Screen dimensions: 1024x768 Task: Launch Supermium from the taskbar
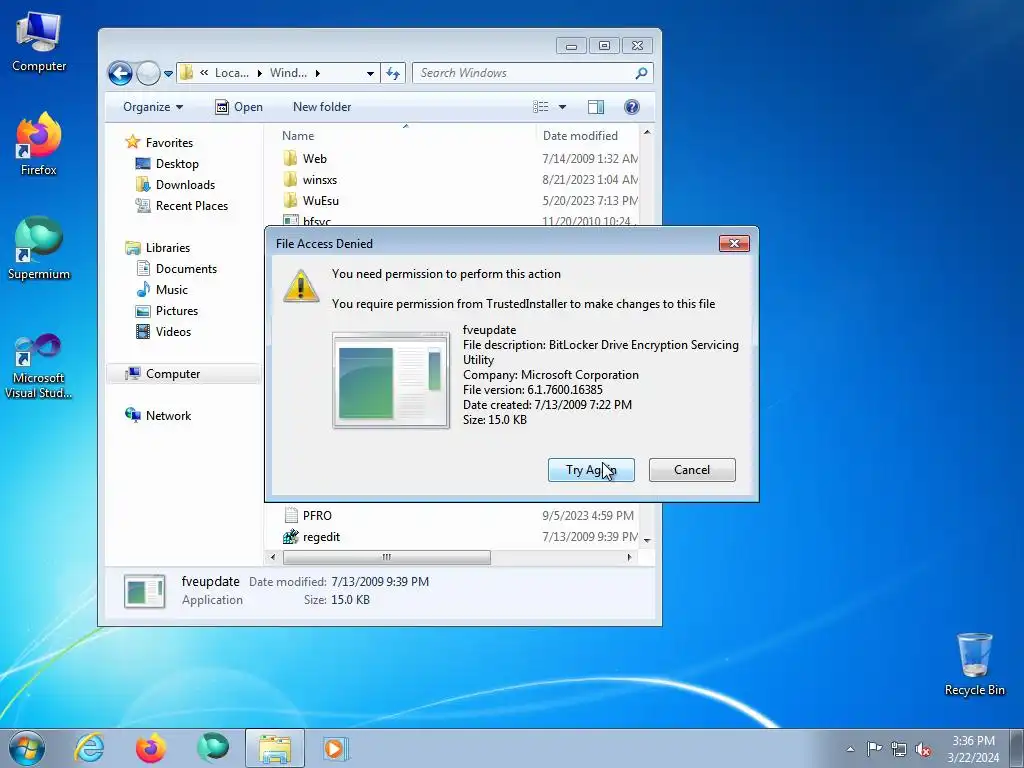(x=213, y=748)
